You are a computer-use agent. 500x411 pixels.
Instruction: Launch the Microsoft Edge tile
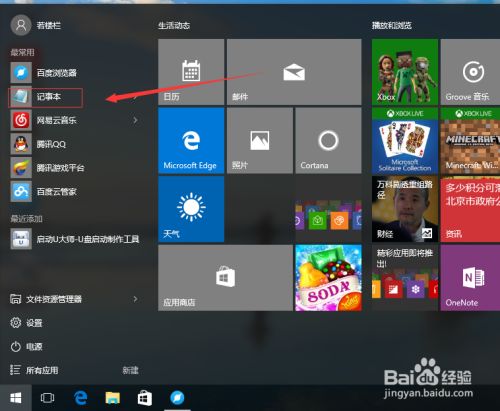pos(191,140)
